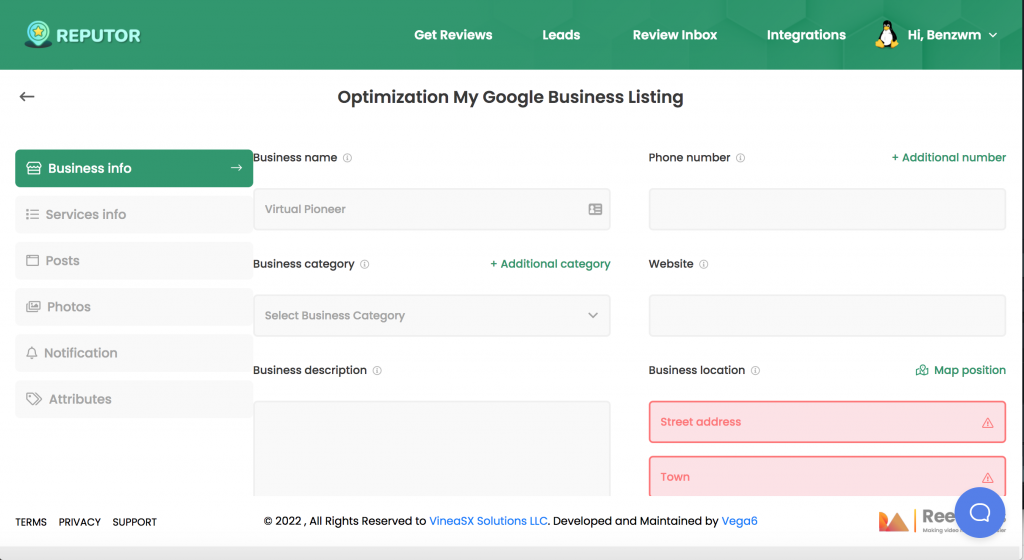This screenshot has width=1024, height=560.
Task: Click the back arrow icon
Action: click(x=27, y=97)
